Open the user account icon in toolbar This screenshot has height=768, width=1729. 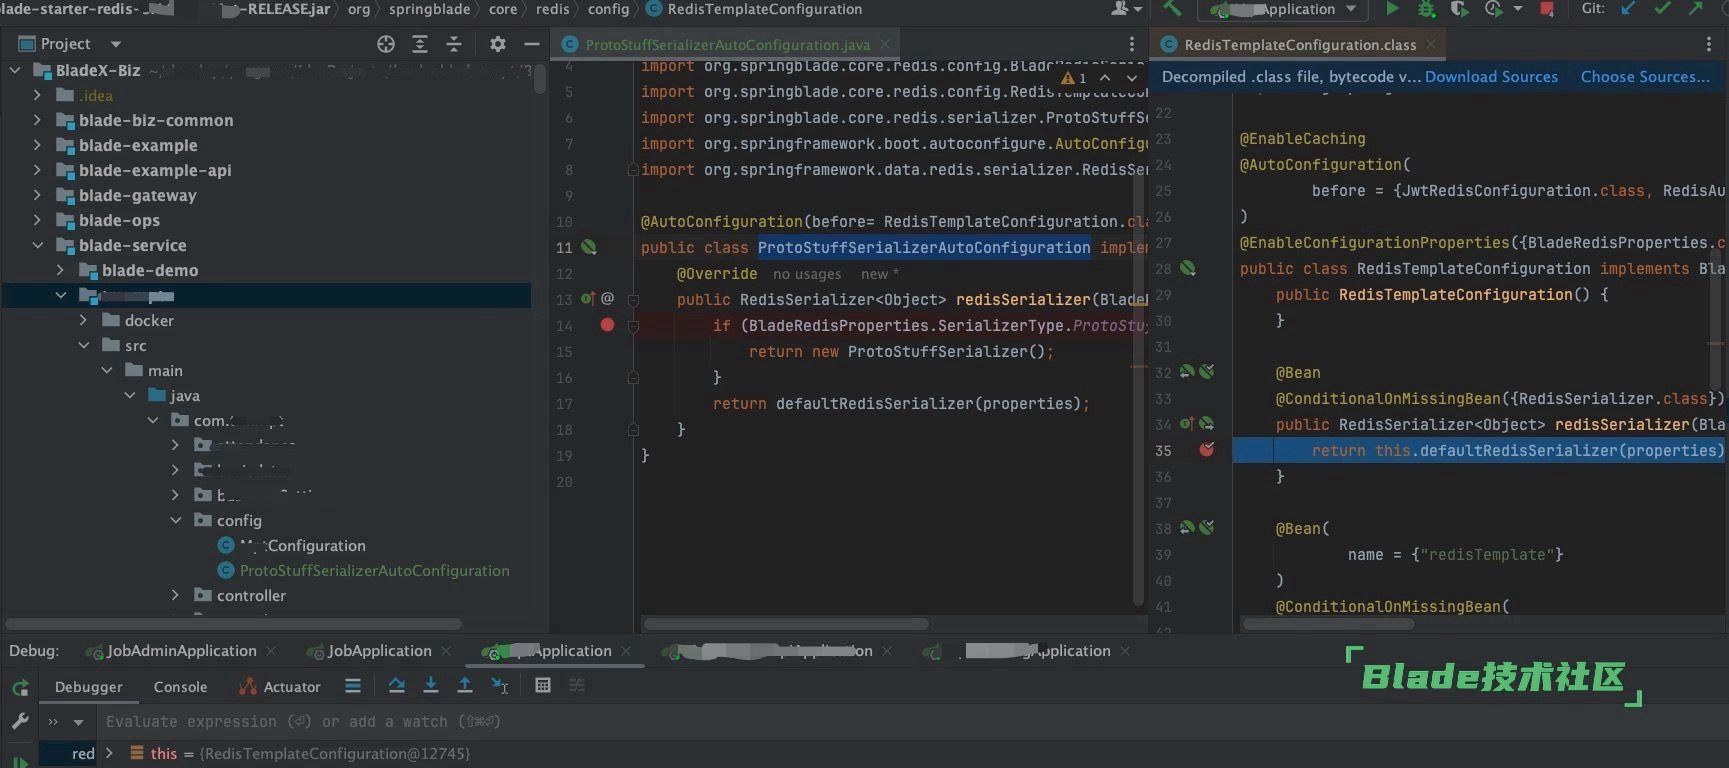click(x=1124, y=9)
